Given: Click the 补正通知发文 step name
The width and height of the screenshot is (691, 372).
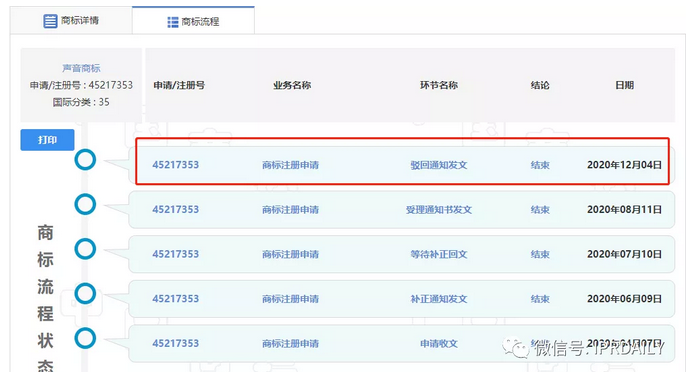Looking at the screenshot, I should click(438, 299).
